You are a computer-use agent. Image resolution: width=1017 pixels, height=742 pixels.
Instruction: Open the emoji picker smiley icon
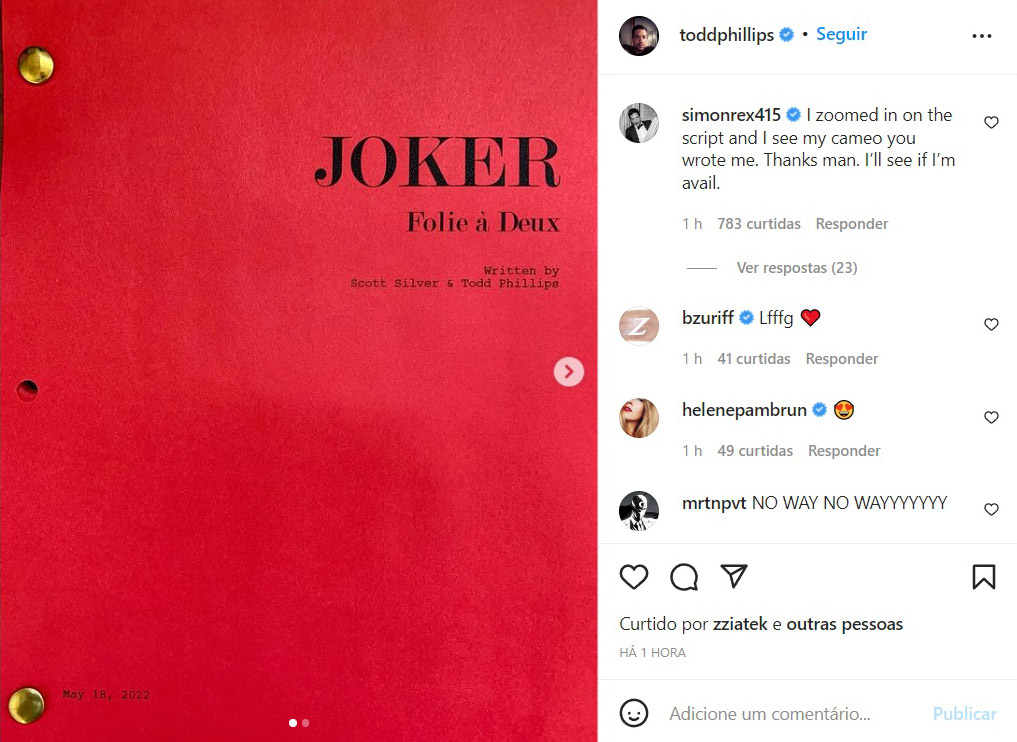pos(634,713)
